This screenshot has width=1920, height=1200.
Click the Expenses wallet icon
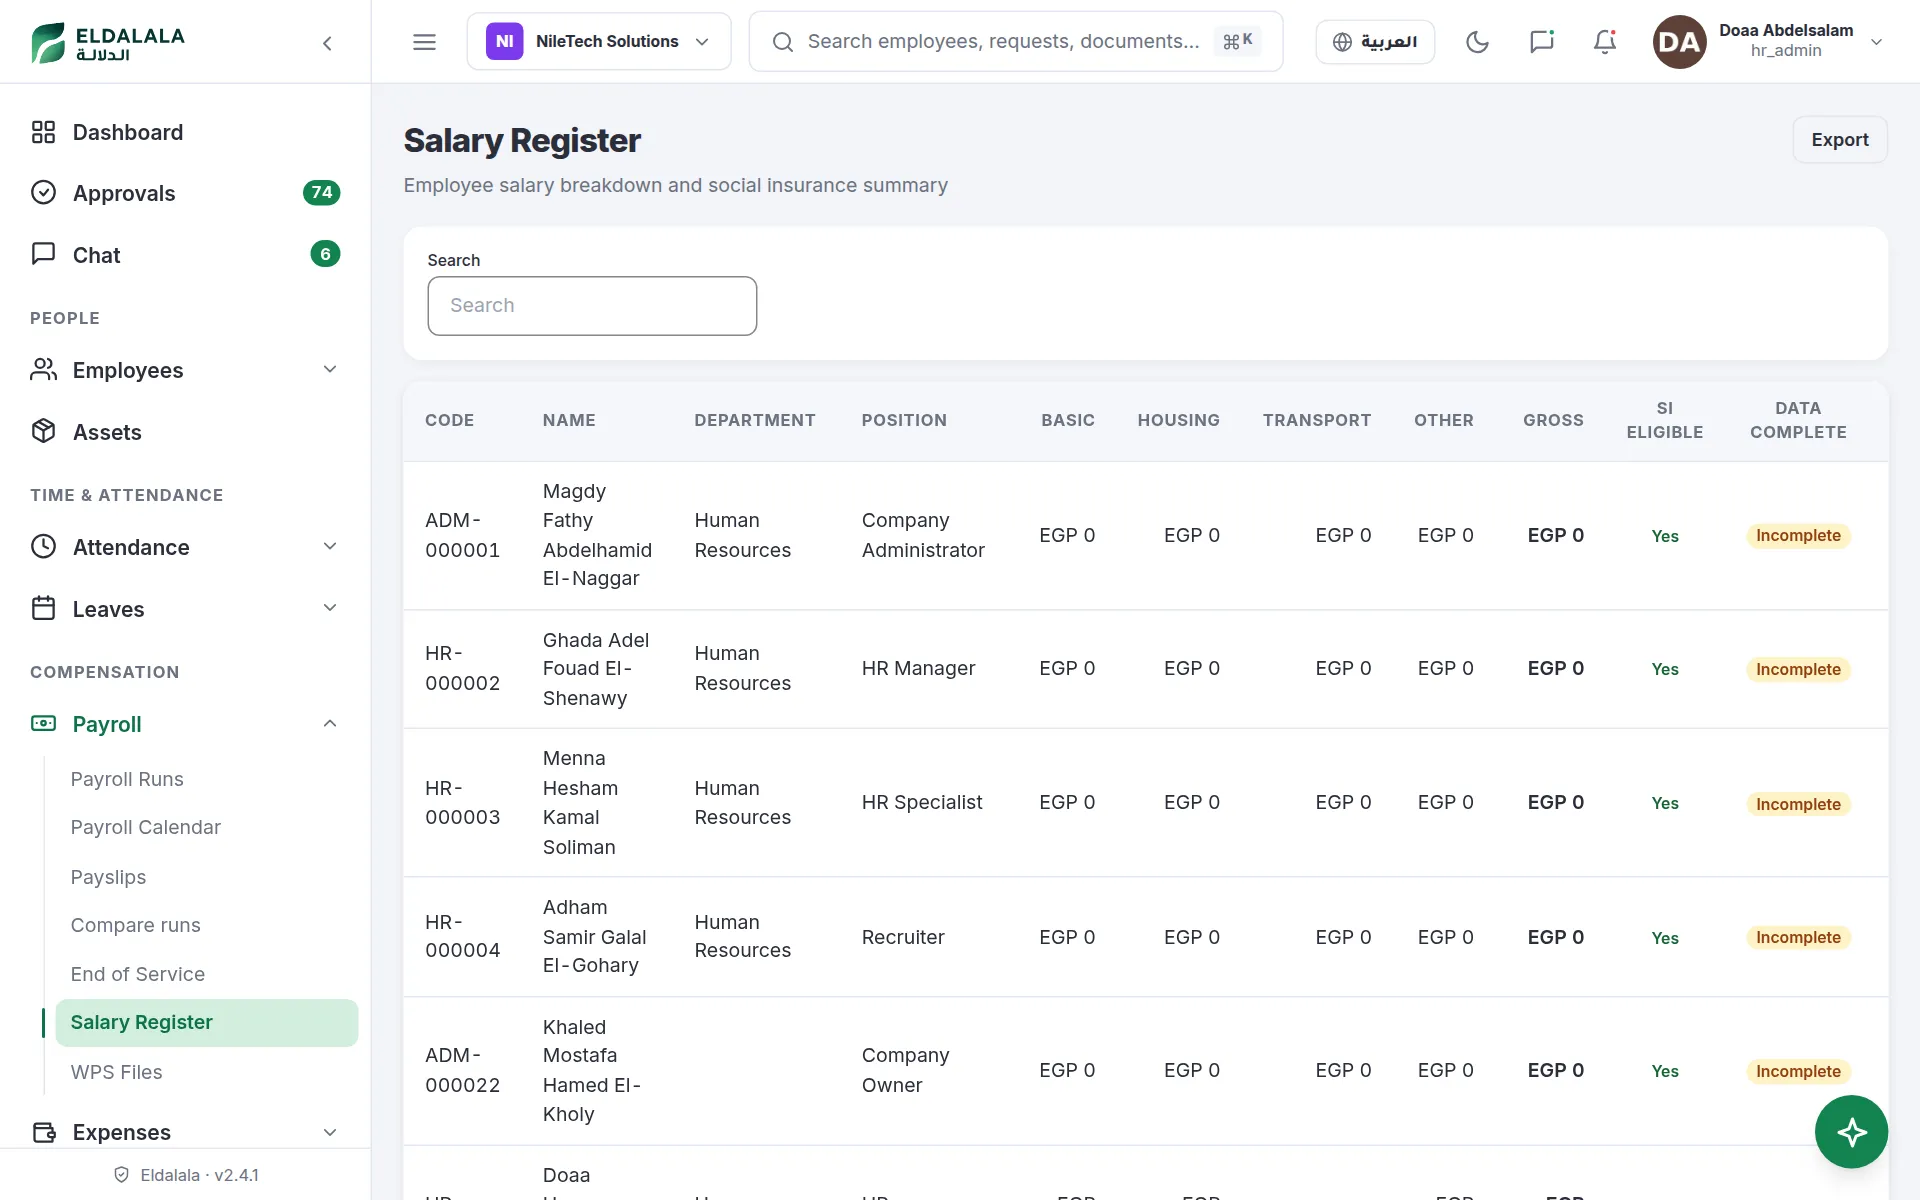click(x=43, y=1132)
